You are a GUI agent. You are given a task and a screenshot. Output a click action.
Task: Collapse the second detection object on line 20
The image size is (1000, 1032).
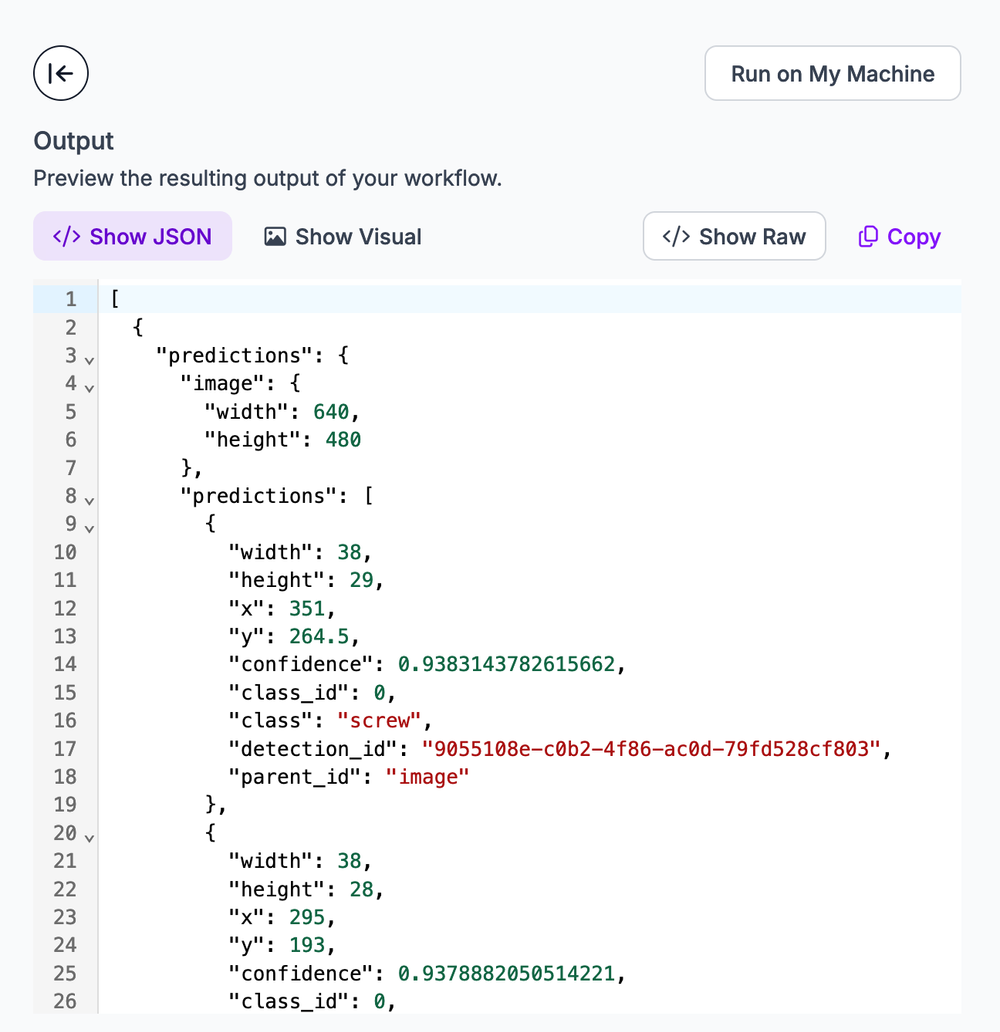[88, 836]
